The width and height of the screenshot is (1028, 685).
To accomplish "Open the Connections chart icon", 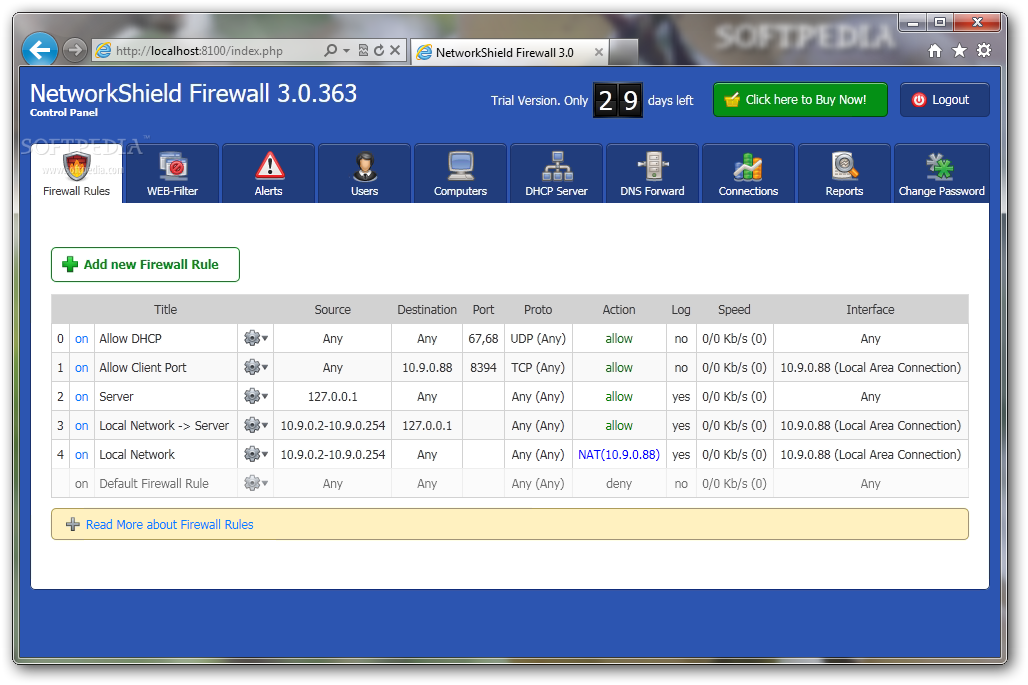I will [748, 166].
